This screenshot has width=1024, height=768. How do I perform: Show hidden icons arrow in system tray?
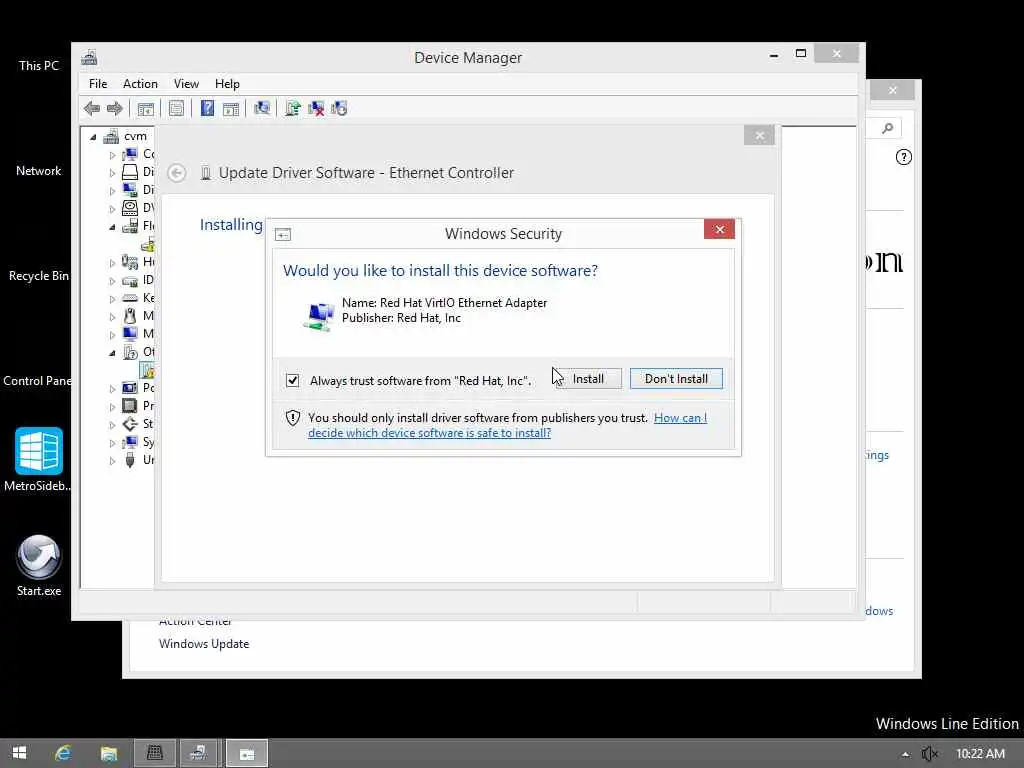905,754
